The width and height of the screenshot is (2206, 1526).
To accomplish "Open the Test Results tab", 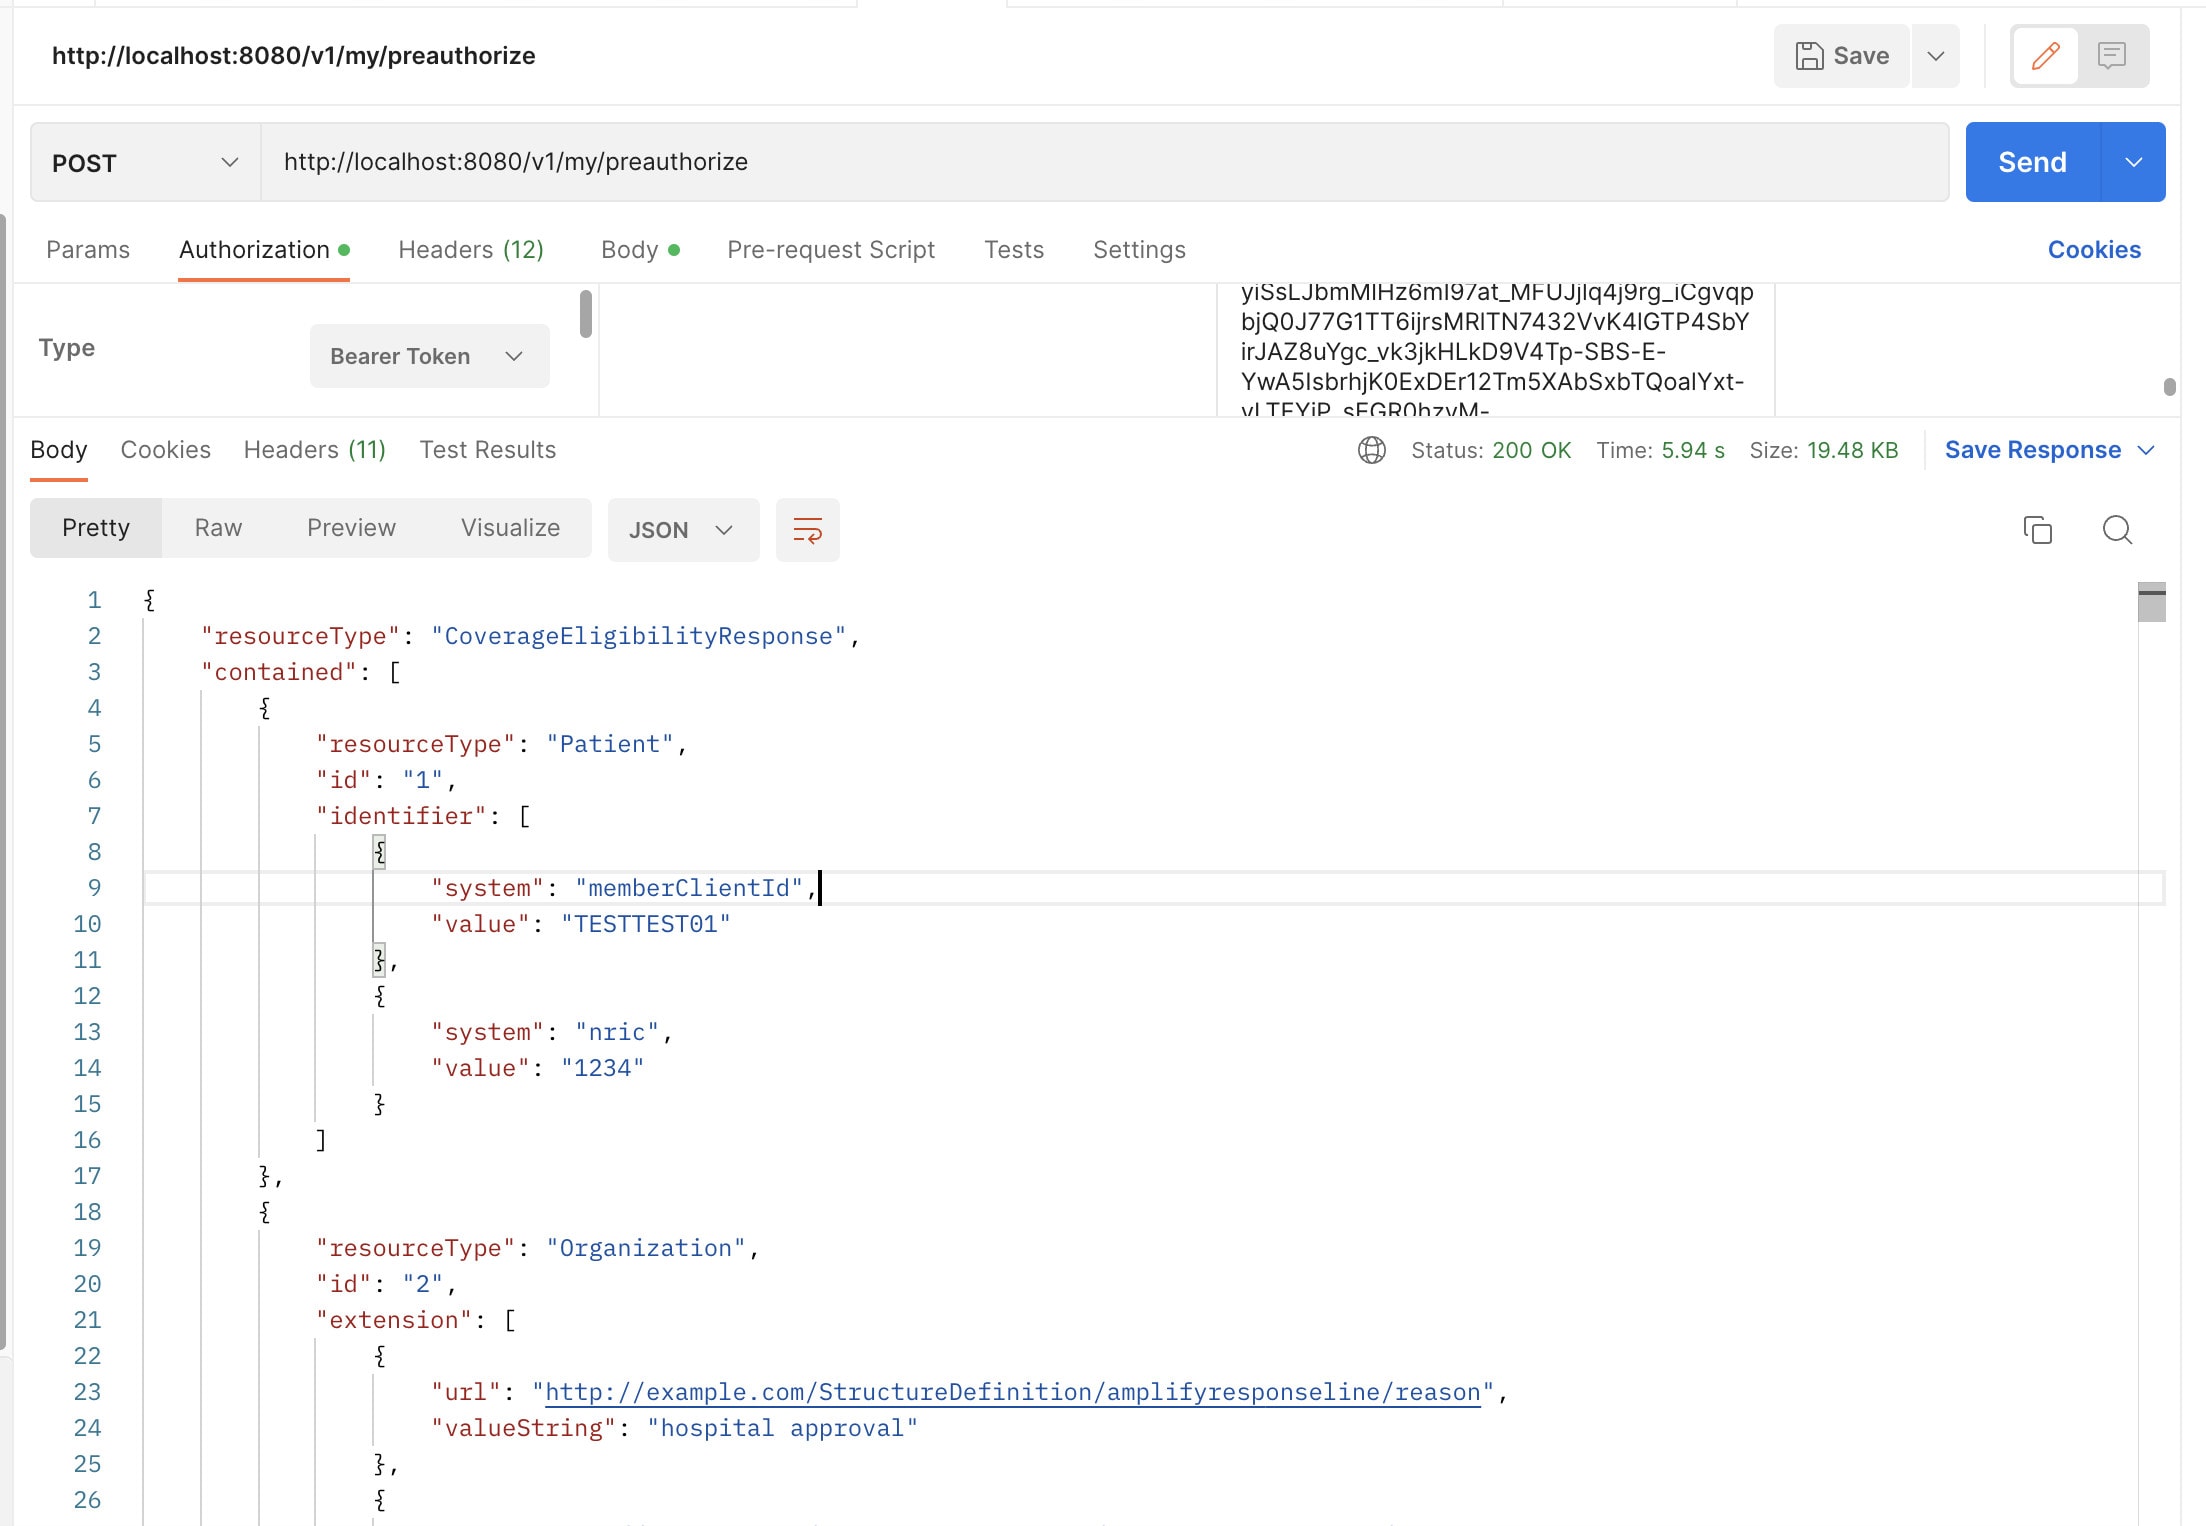I will (488, 450).
